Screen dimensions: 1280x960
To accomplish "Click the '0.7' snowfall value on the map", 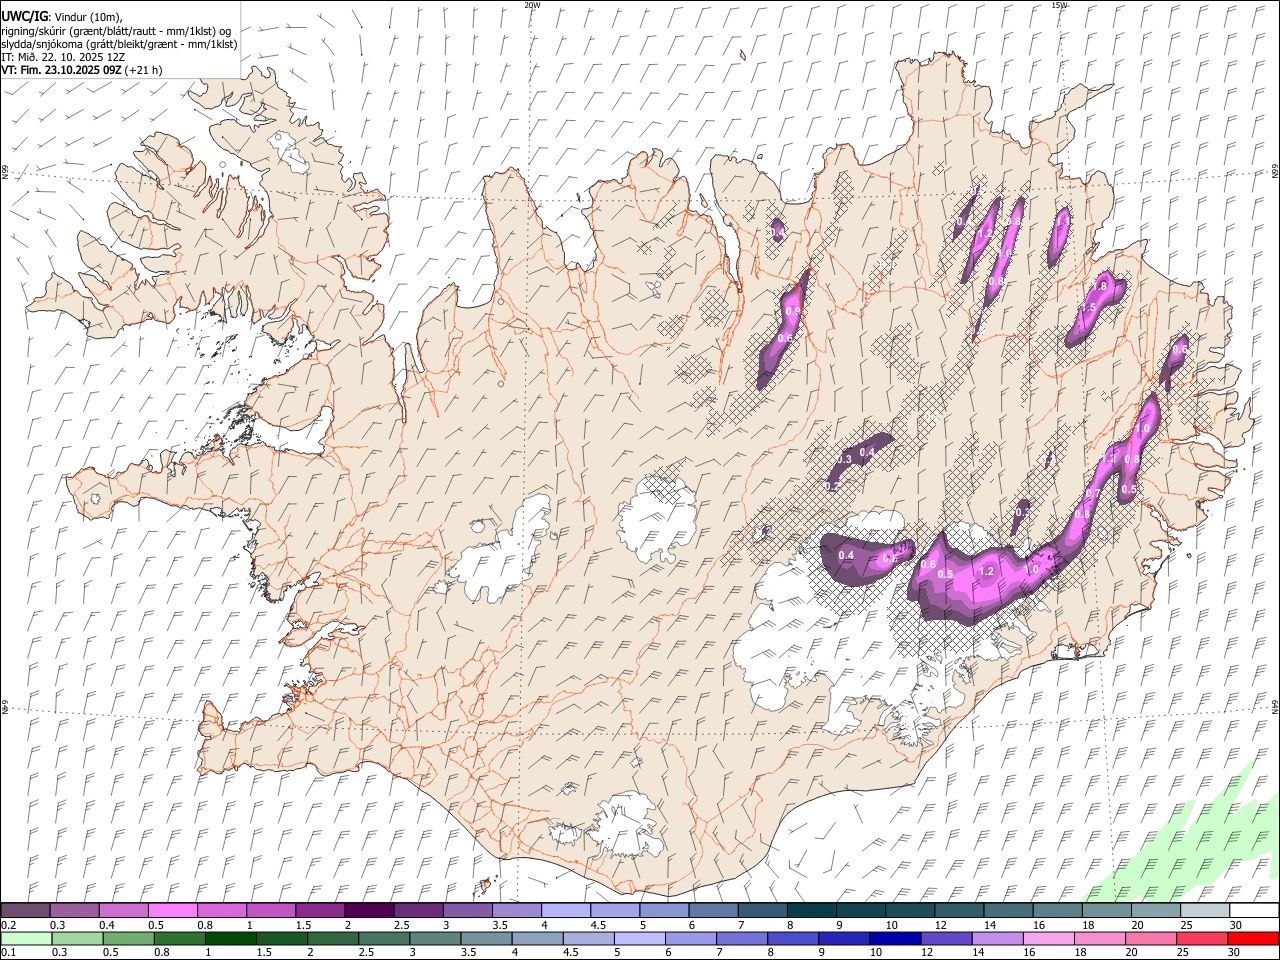I will [1093, 493].
